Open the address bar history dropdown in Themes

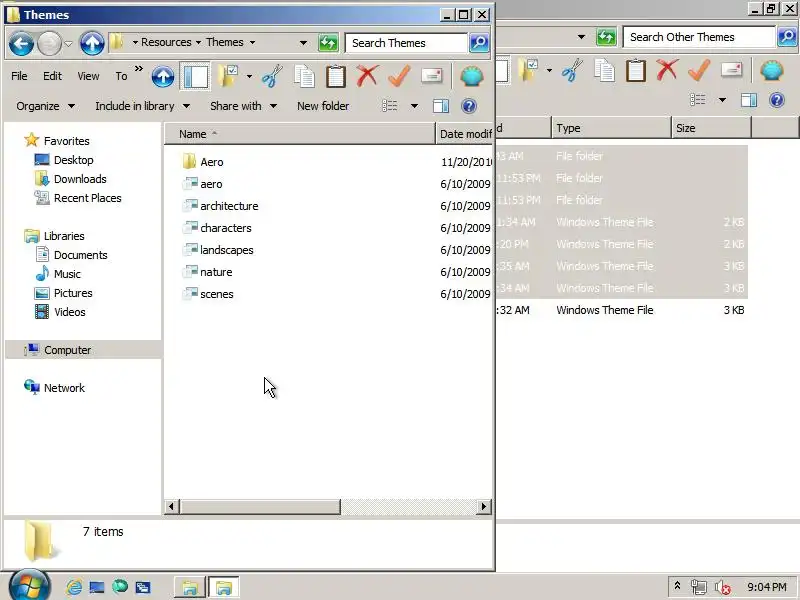pyautogui.click(x=303, y=43)
